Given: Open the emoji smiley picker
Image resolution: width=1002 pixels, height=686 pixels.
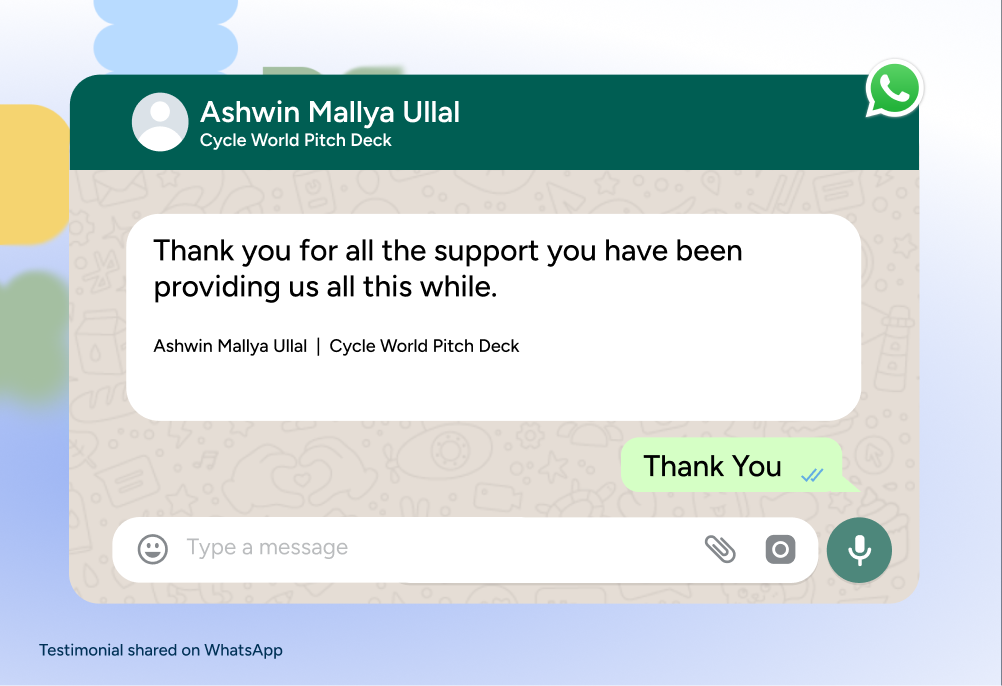Looking at the screenshot, I should [x=153, y=549].
